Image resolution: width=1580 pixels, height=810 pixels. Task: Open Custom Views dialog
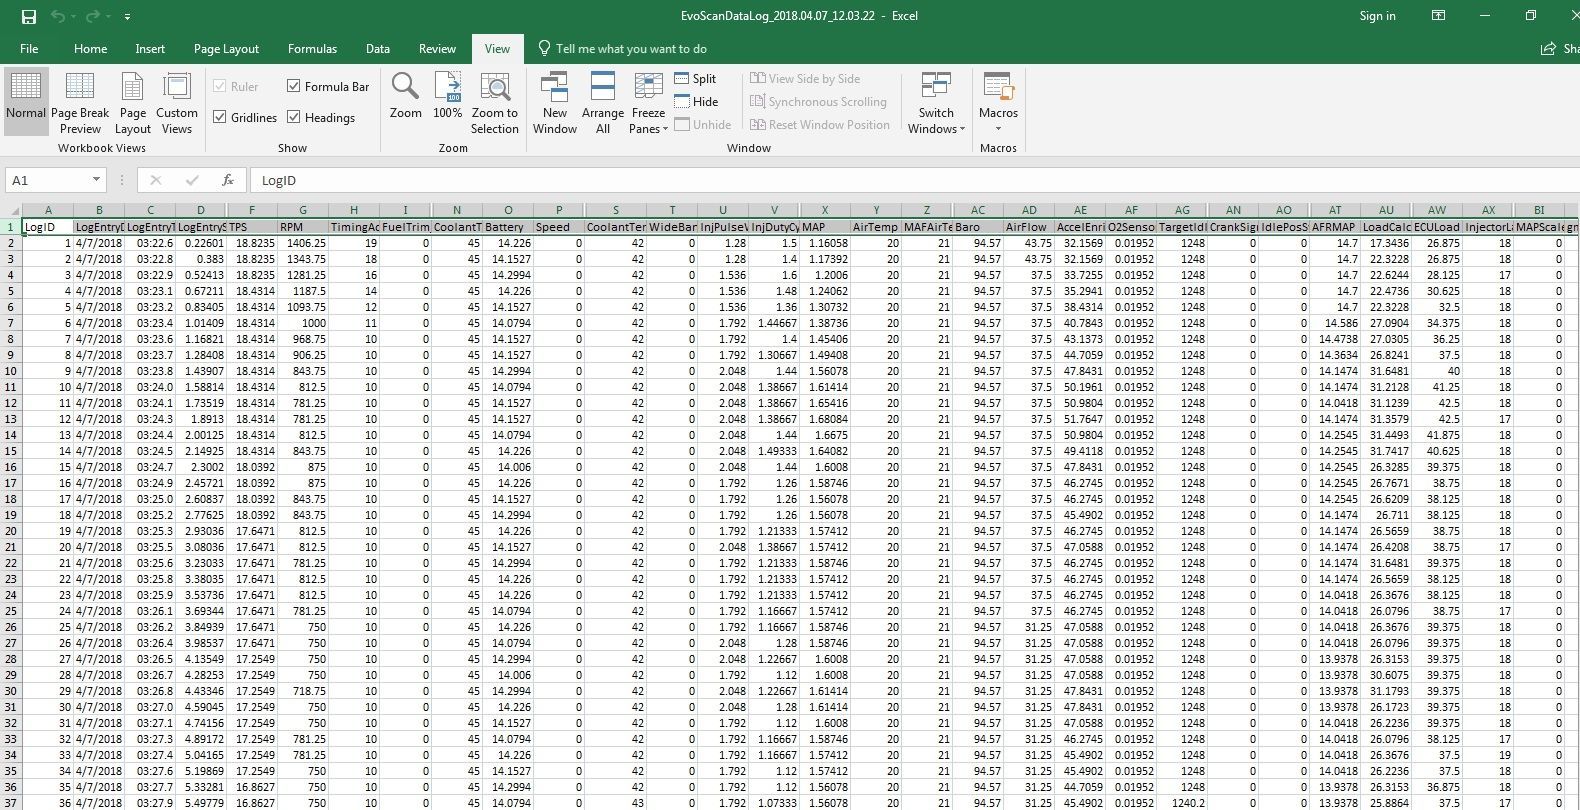[177, 103]
